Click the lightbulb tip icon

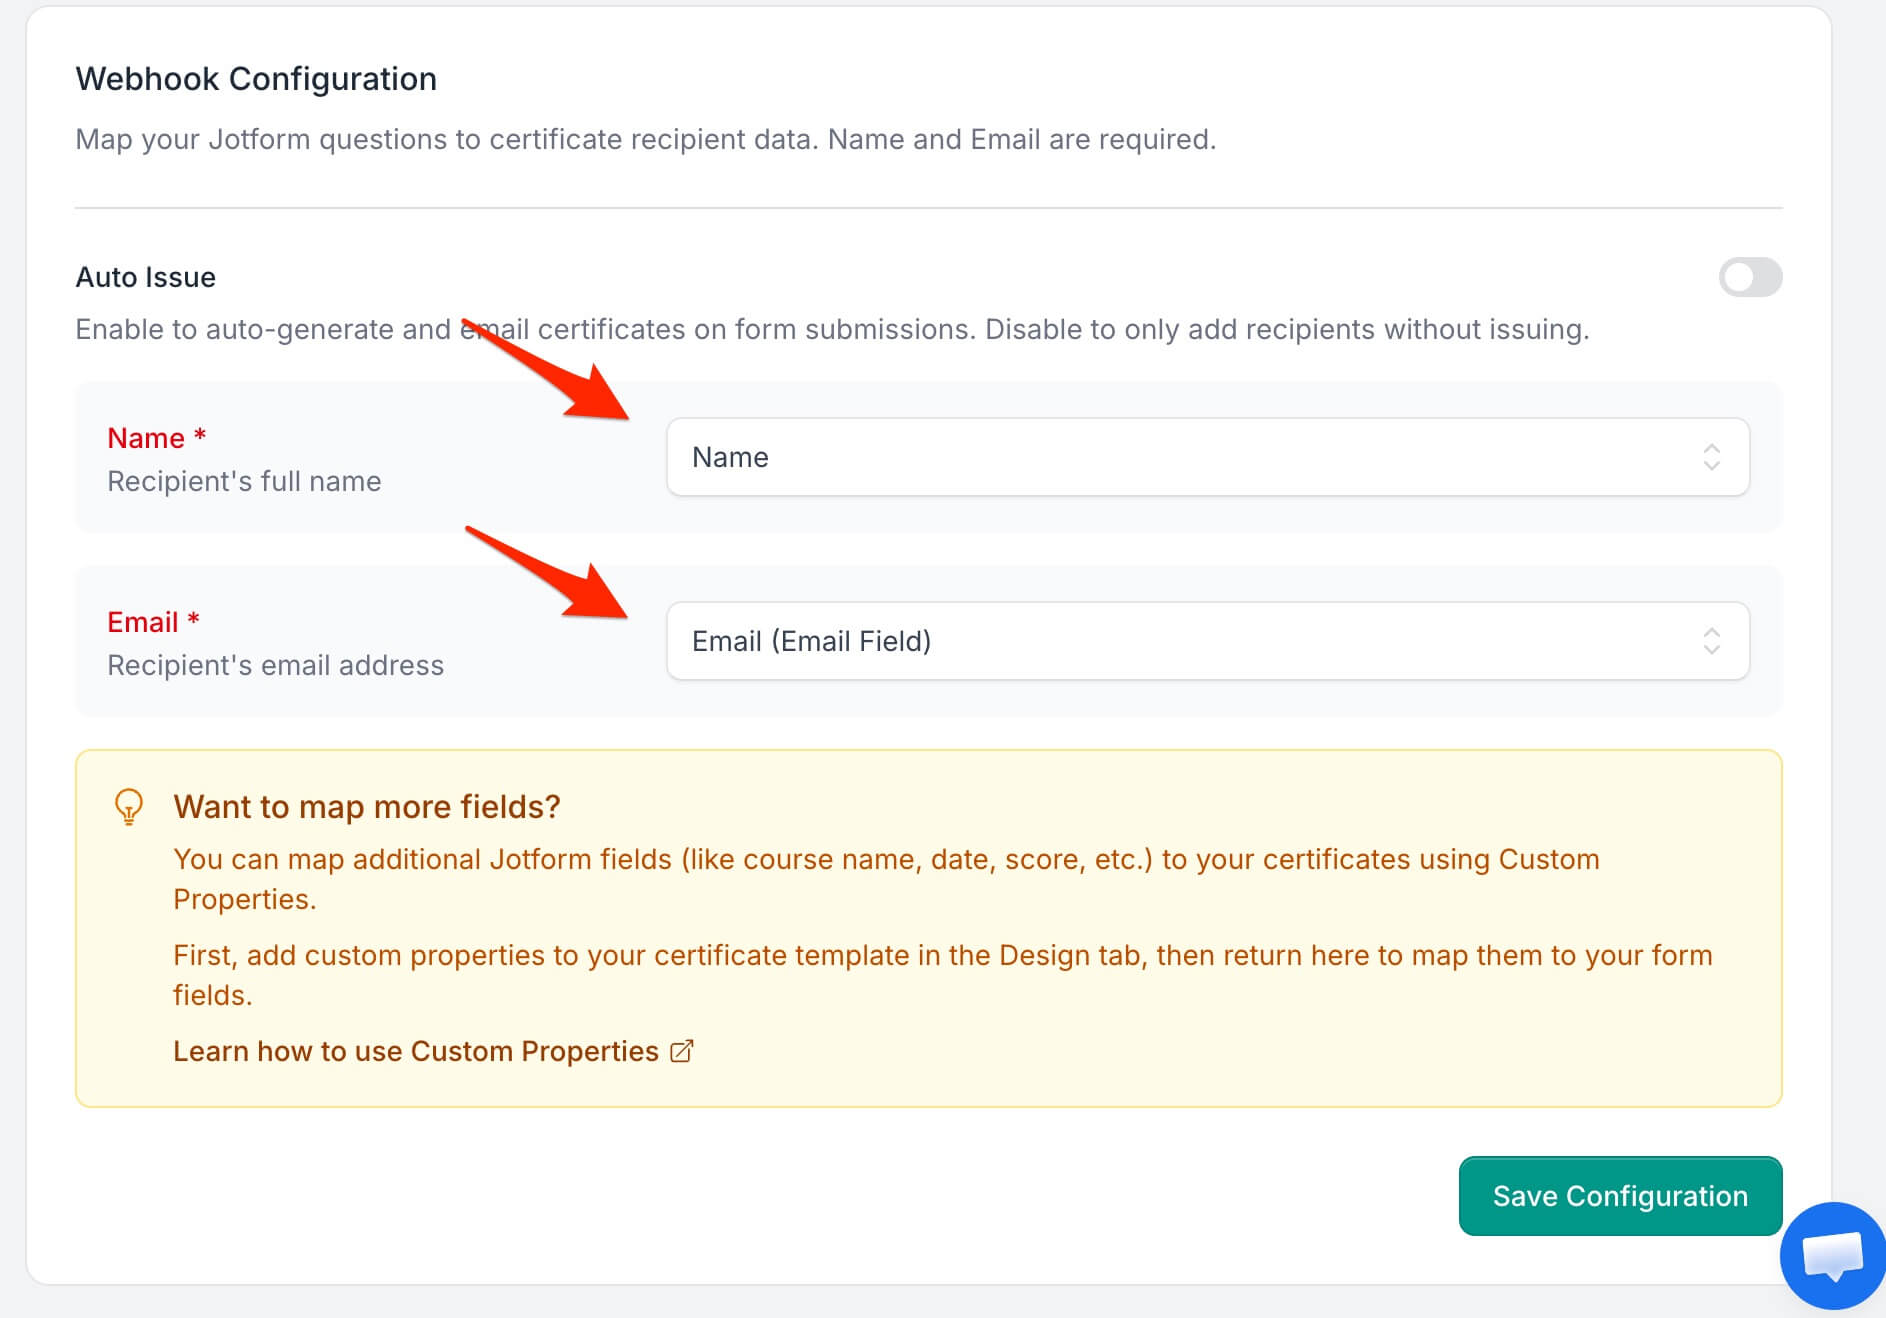click(x=129, y=807)
